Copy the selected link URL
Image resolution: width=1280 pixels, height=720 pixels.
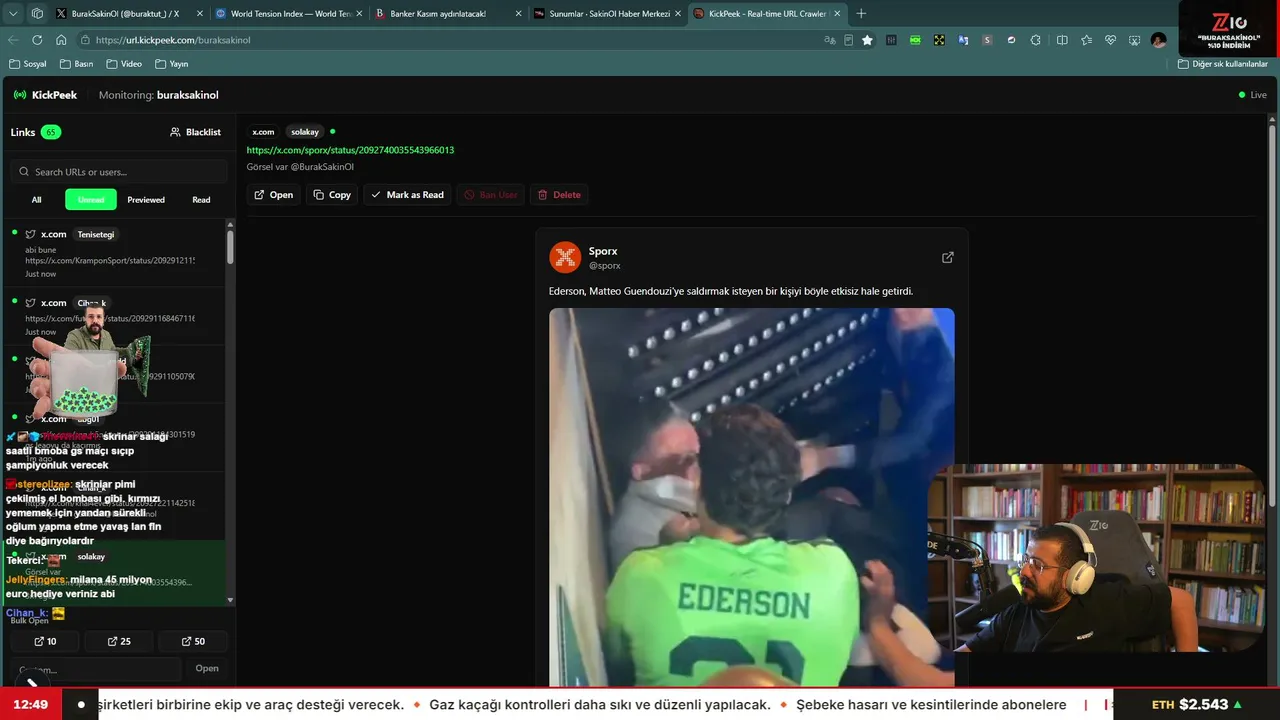tap(332, 195)
